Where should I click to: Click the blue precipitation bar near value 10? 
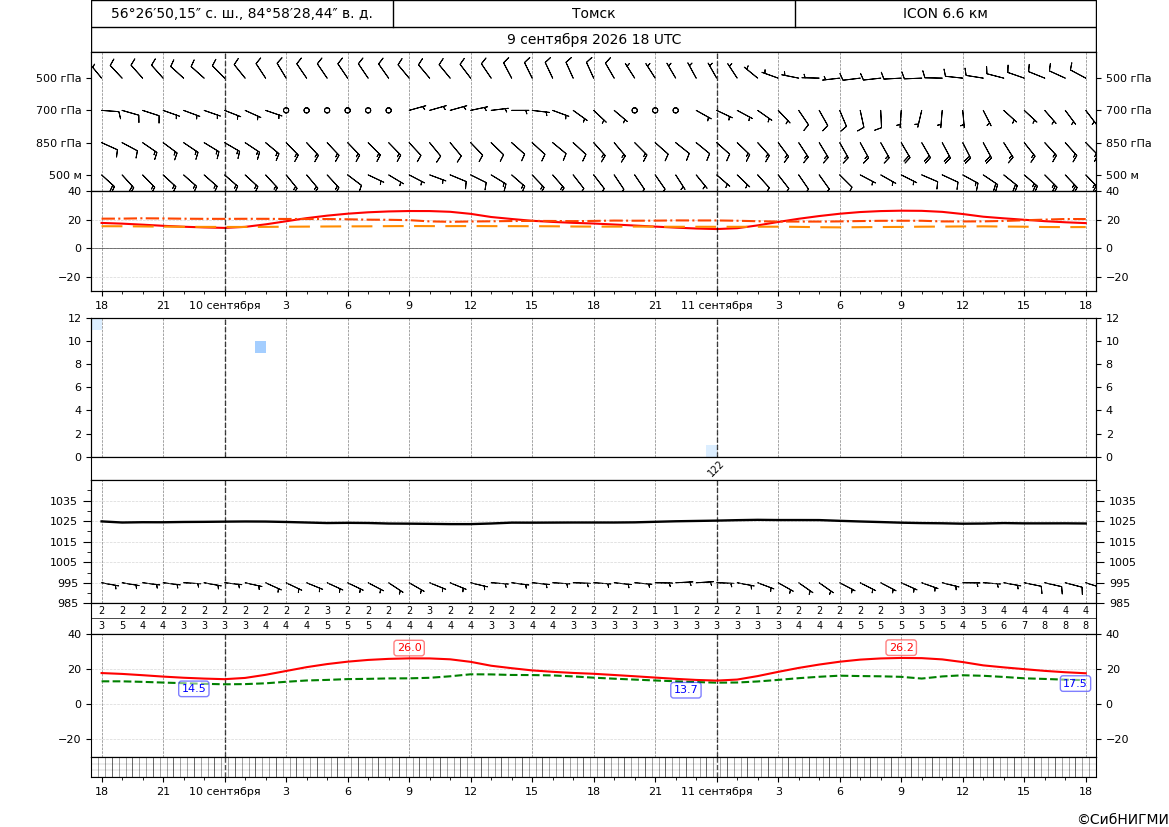click(x=260, y=347)
